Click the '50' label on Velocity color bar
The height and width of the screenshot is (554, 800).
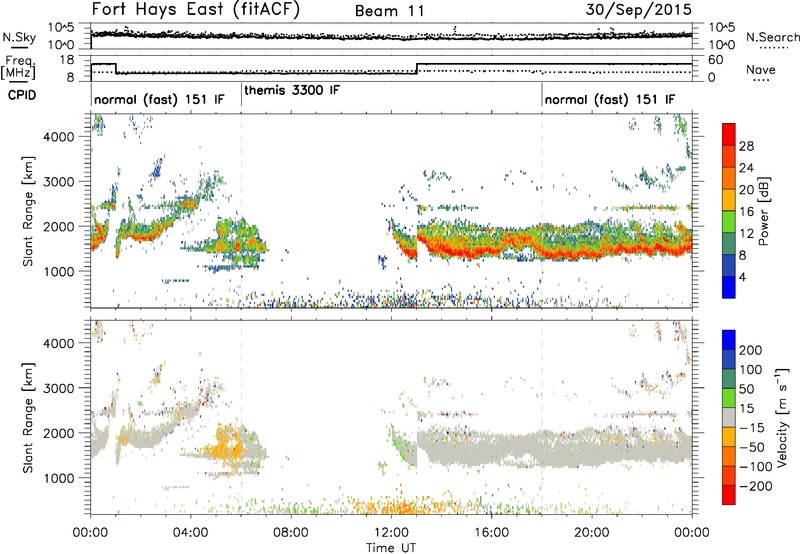[746, 389]
